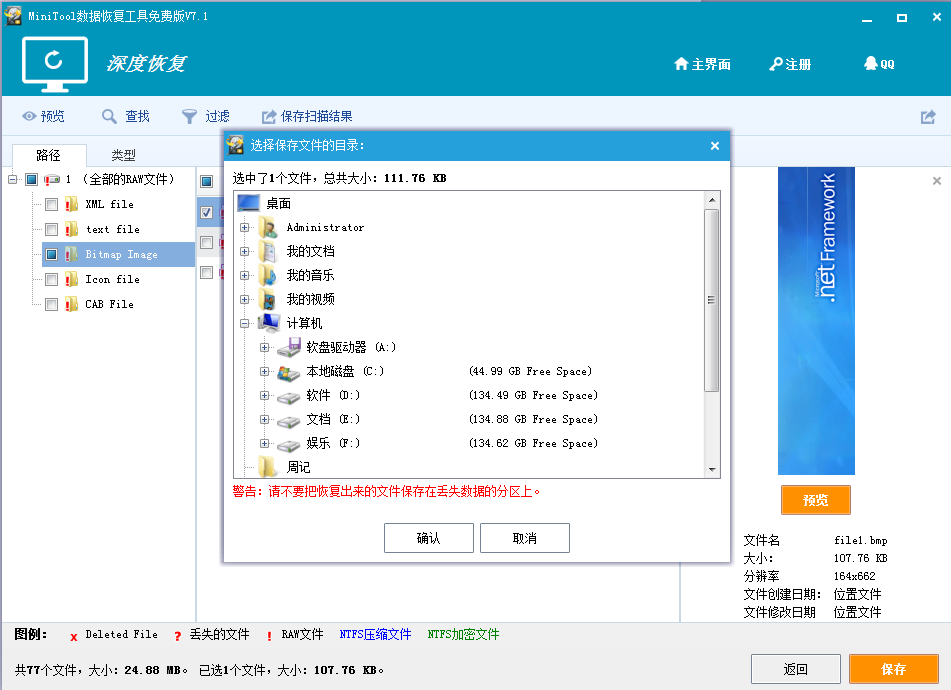Select the Icon file folder icon
The image size is (951, 690).
(72, 279)
